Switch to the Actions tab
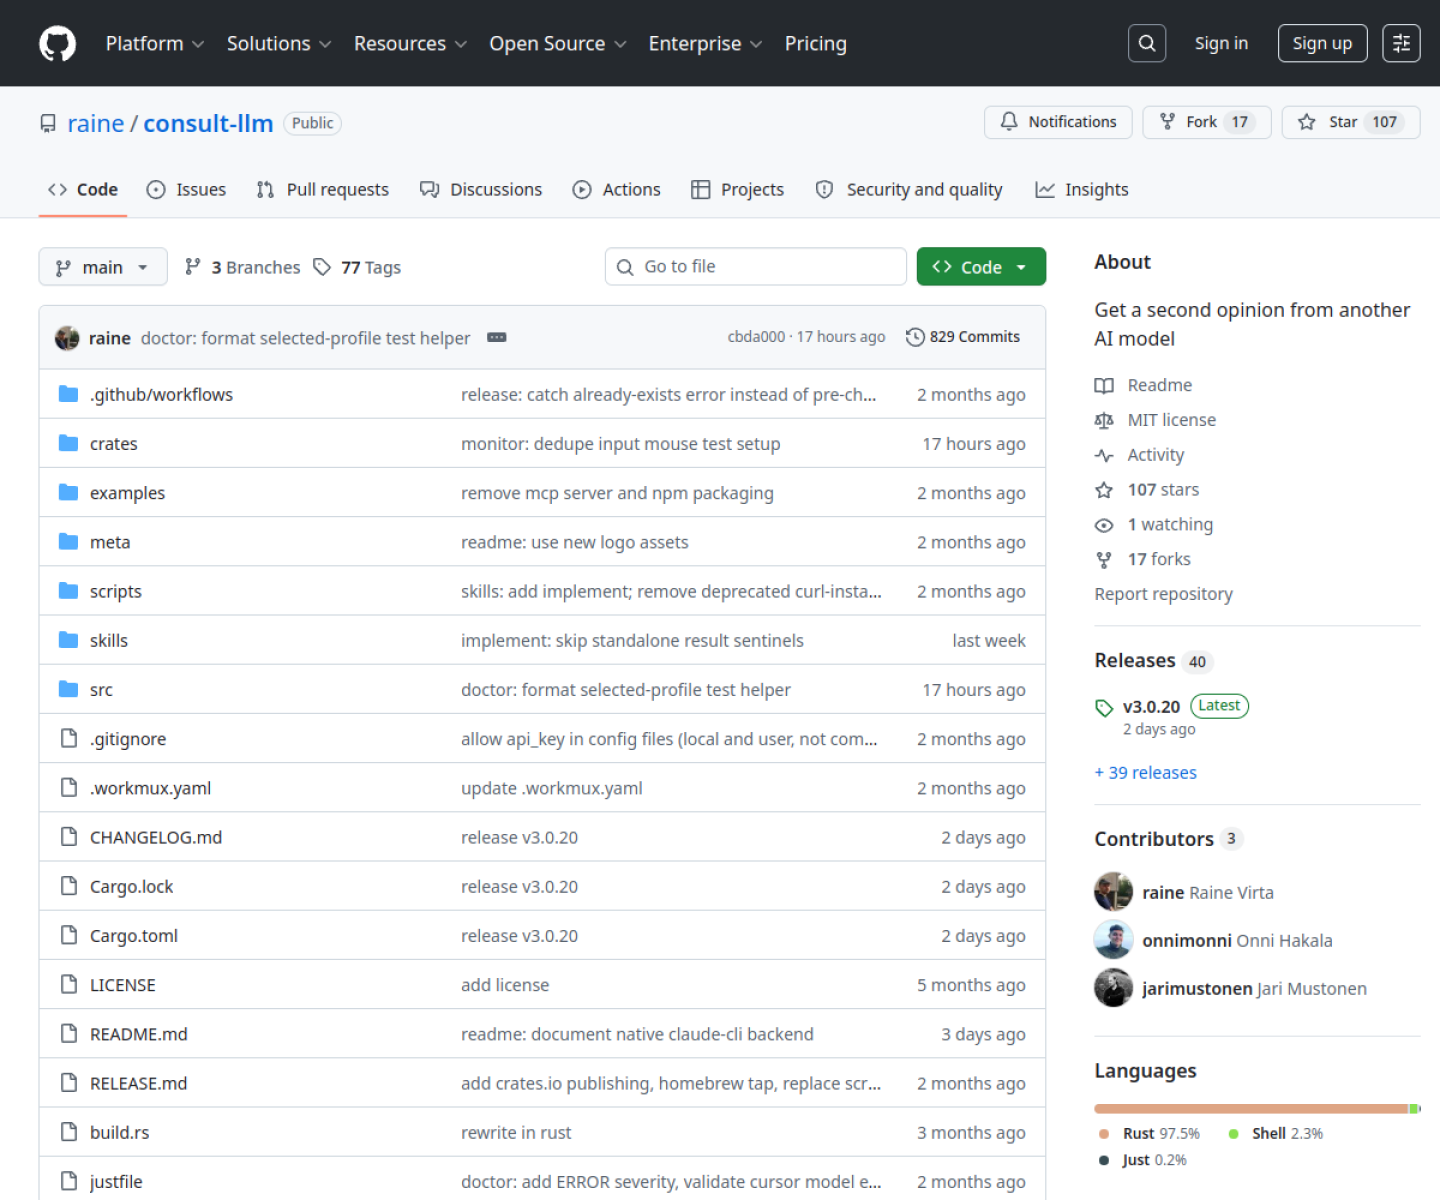The image size is (1440, 1200). click(x=616, y=190)
